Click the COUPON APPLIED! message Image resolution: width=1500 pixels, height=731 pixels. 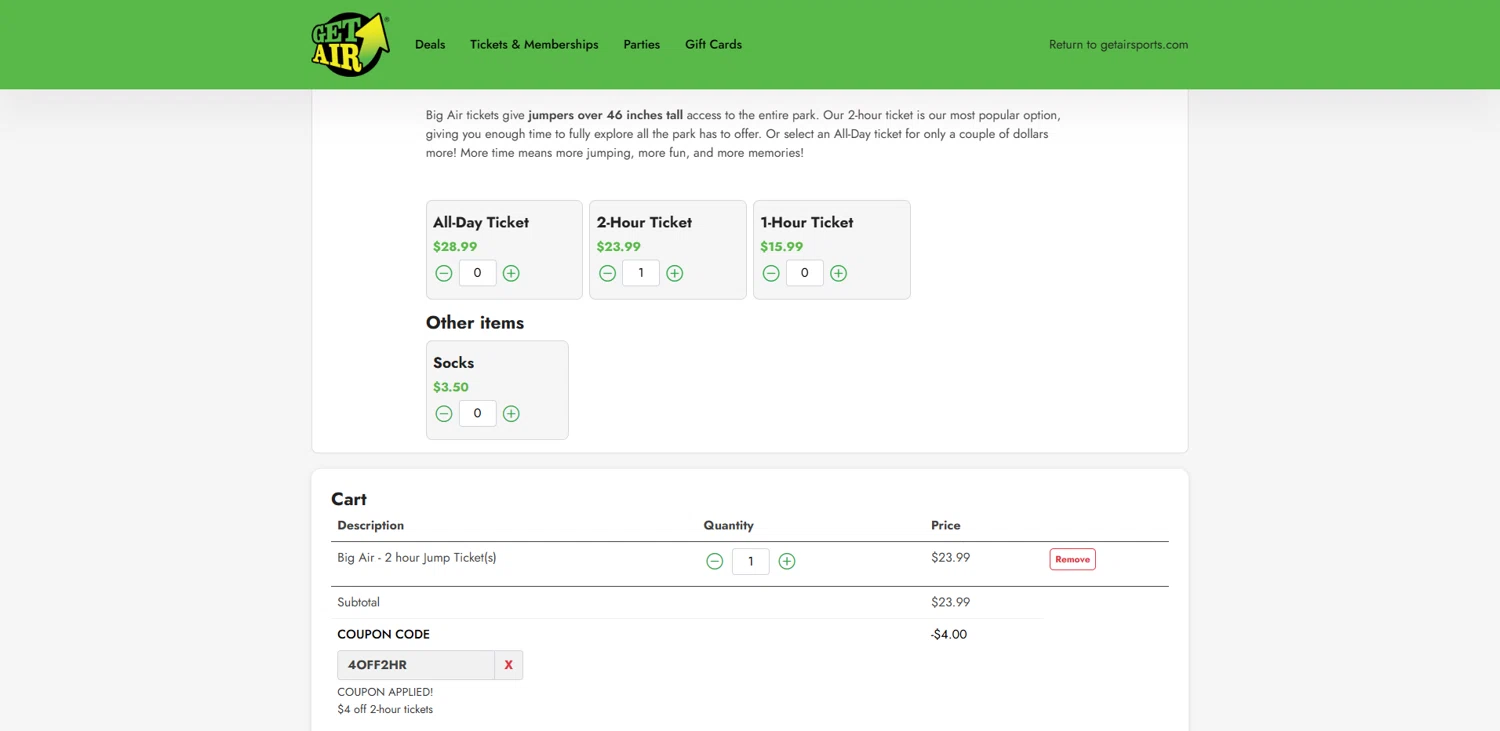[x=385, y=692]
